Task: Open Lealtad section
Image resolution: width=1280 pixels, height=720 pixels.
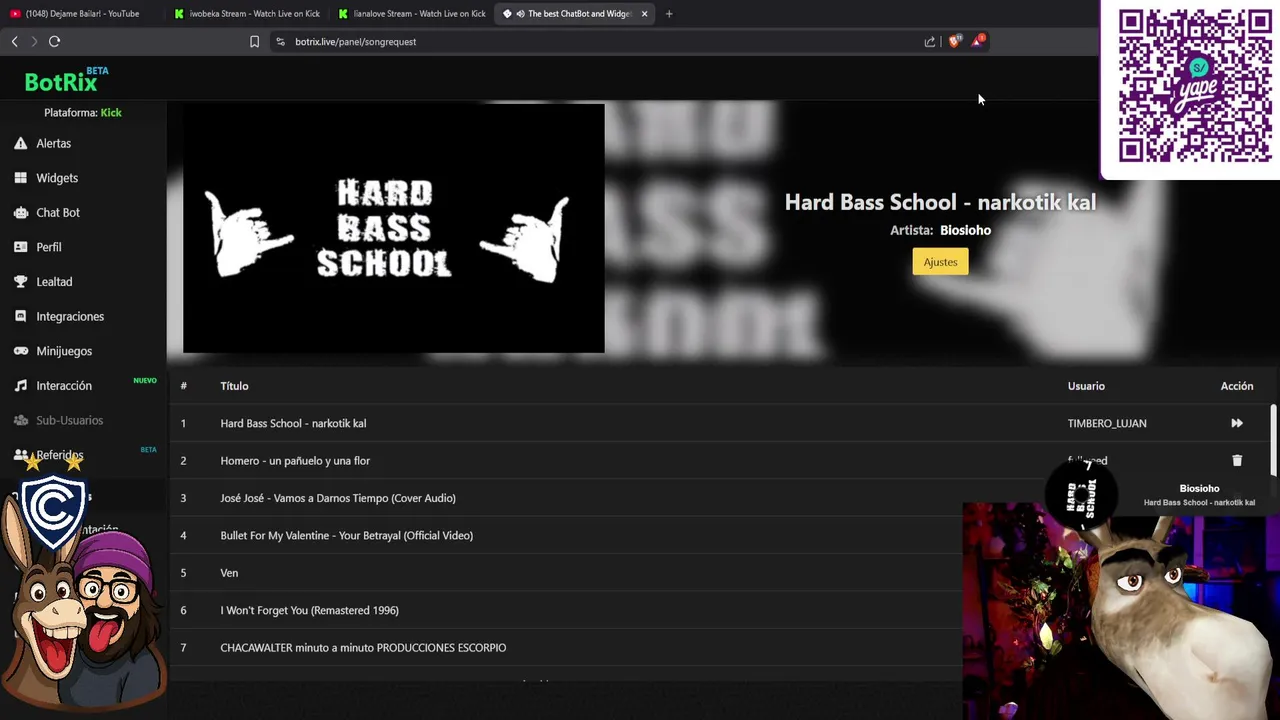Action: [54, 282]
